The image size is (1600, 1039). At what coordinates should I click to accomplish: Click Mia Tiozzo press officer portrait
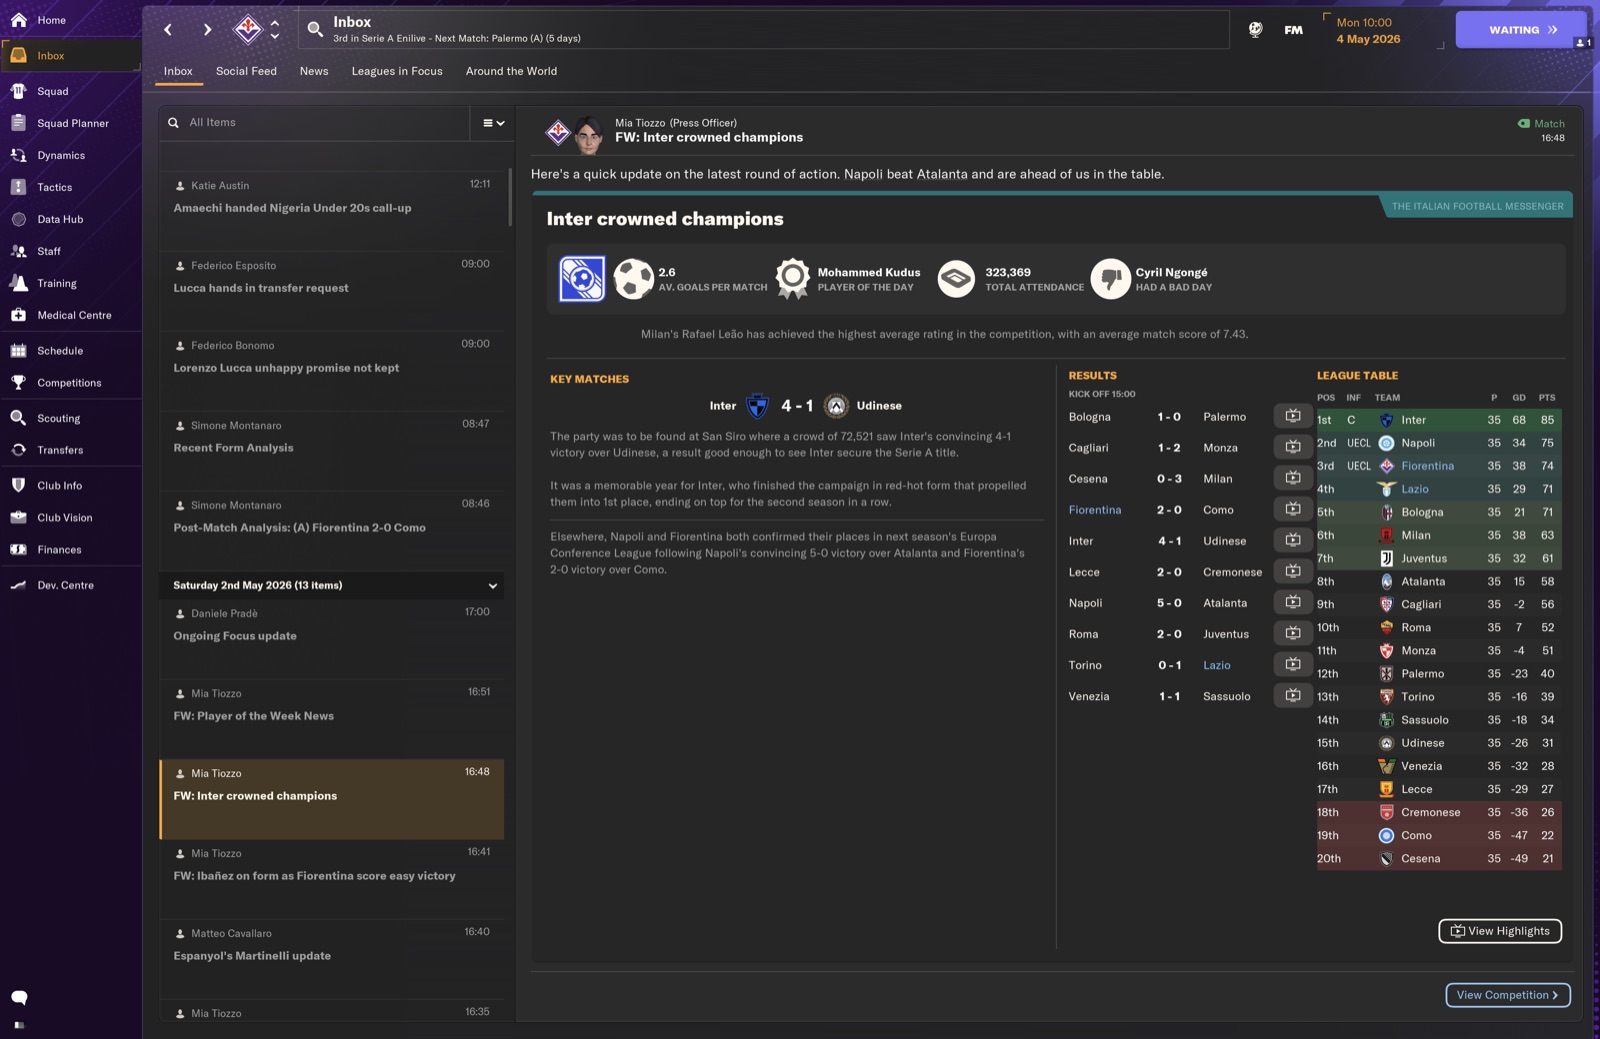pyautogui.click(x=589, y=133)
